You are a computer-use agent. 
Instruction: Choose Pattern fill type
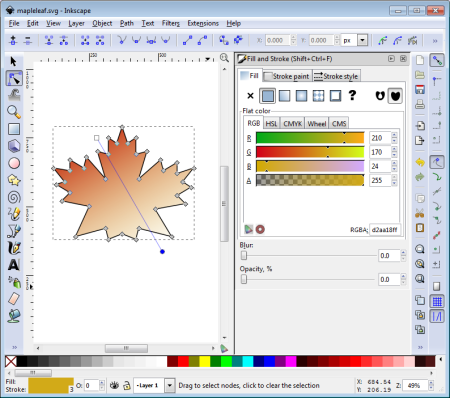(318, 96)
